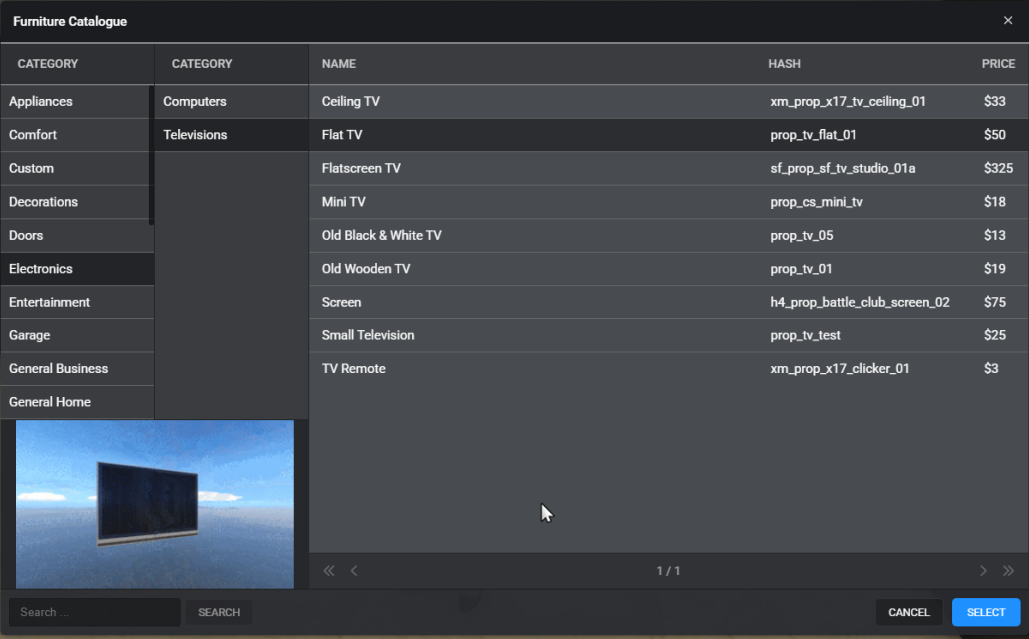This screenshot has width=1029, height=639.
Task: Open the Custom category
Action: pos(75,169)
